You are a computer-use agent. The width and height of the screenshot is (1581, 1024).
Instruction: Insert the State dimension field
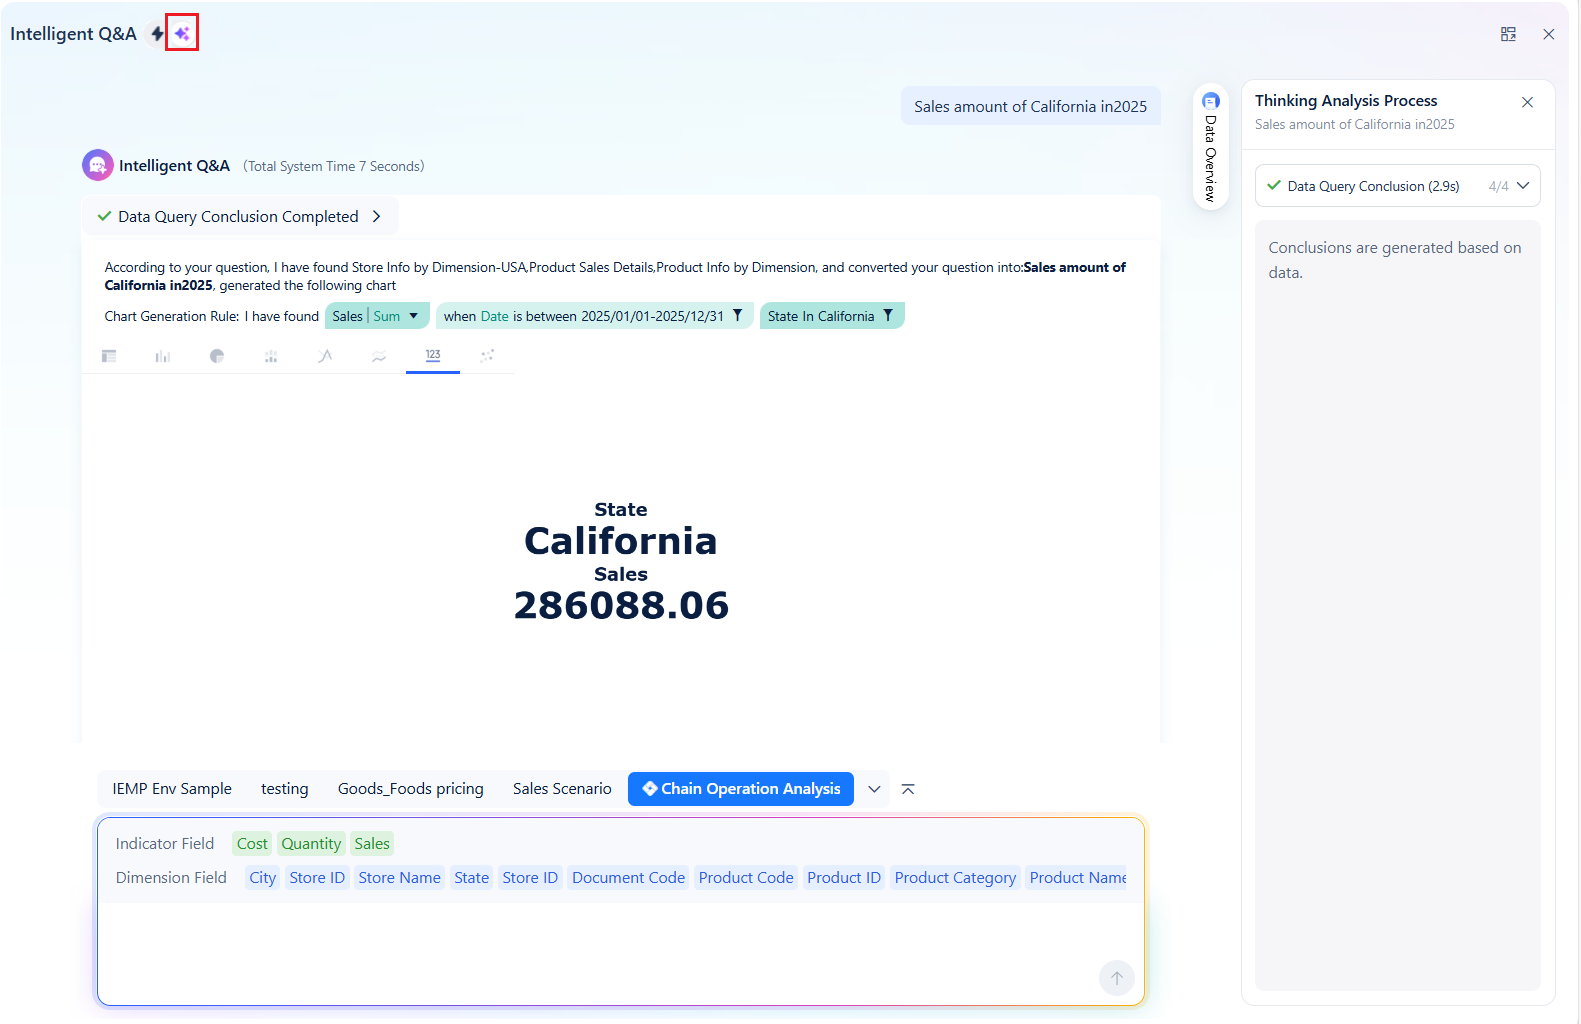(x=471, y=878)
